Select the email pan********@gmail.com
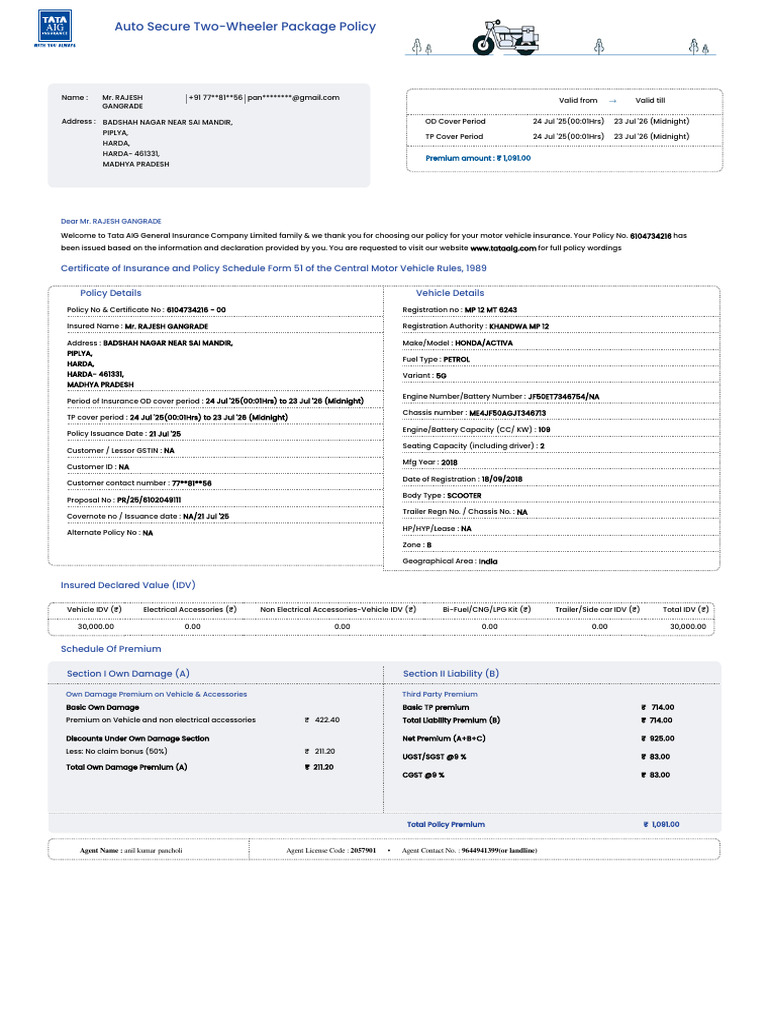 pos(293,97)
